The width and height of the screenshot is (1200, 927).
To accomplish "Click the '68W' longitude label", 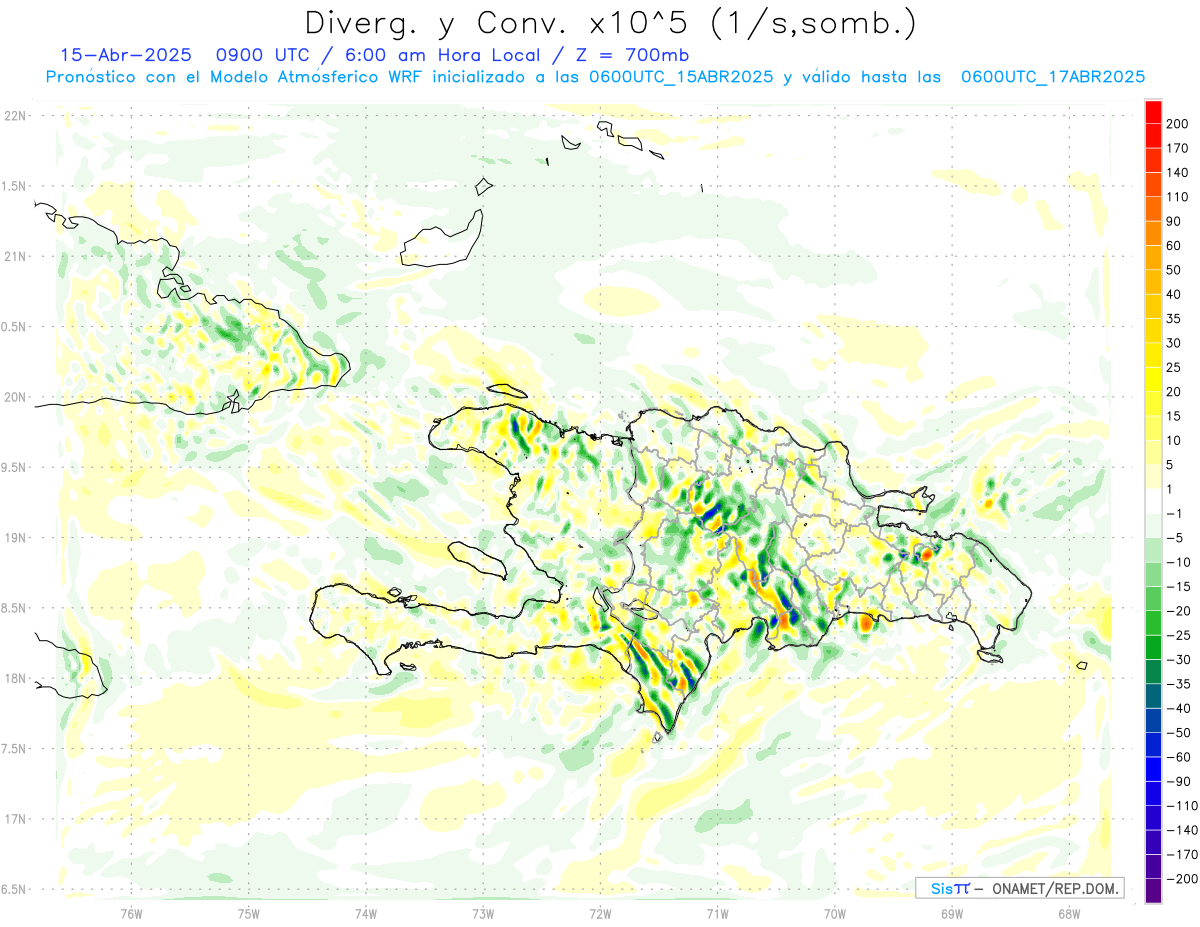I will pos(1069,913).
